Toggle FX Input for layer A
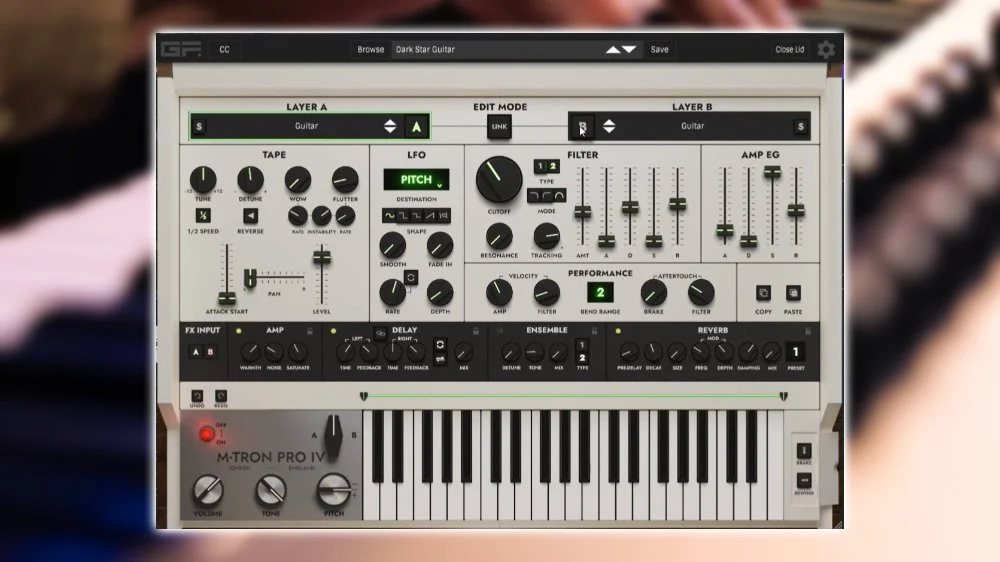 [196, 352]
